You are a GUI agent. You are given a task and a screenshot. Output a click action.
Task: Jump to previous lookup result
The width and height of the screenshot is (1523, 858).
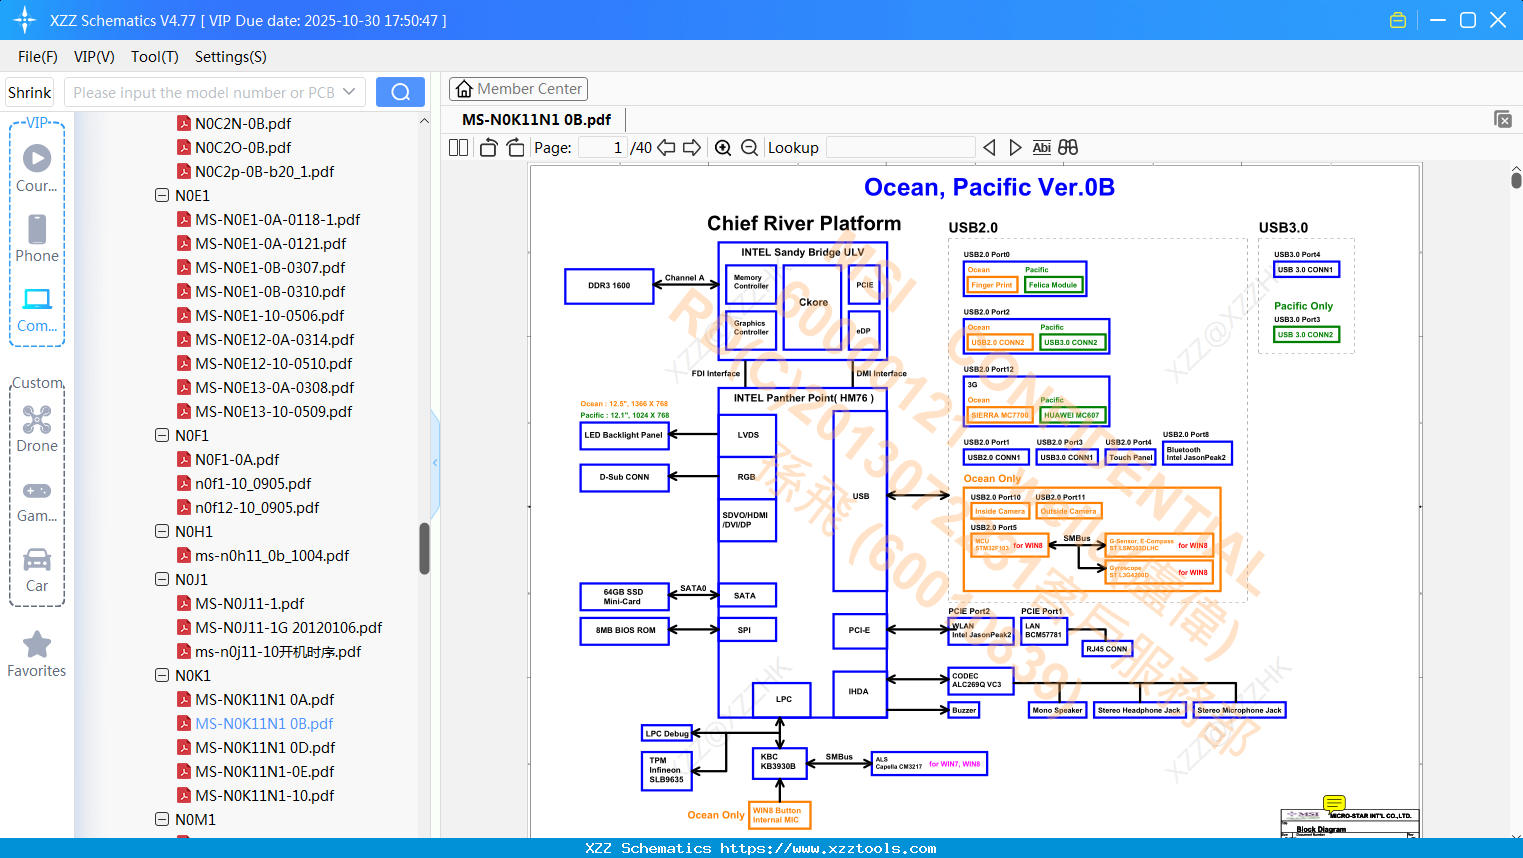click(x=989, y=147)
